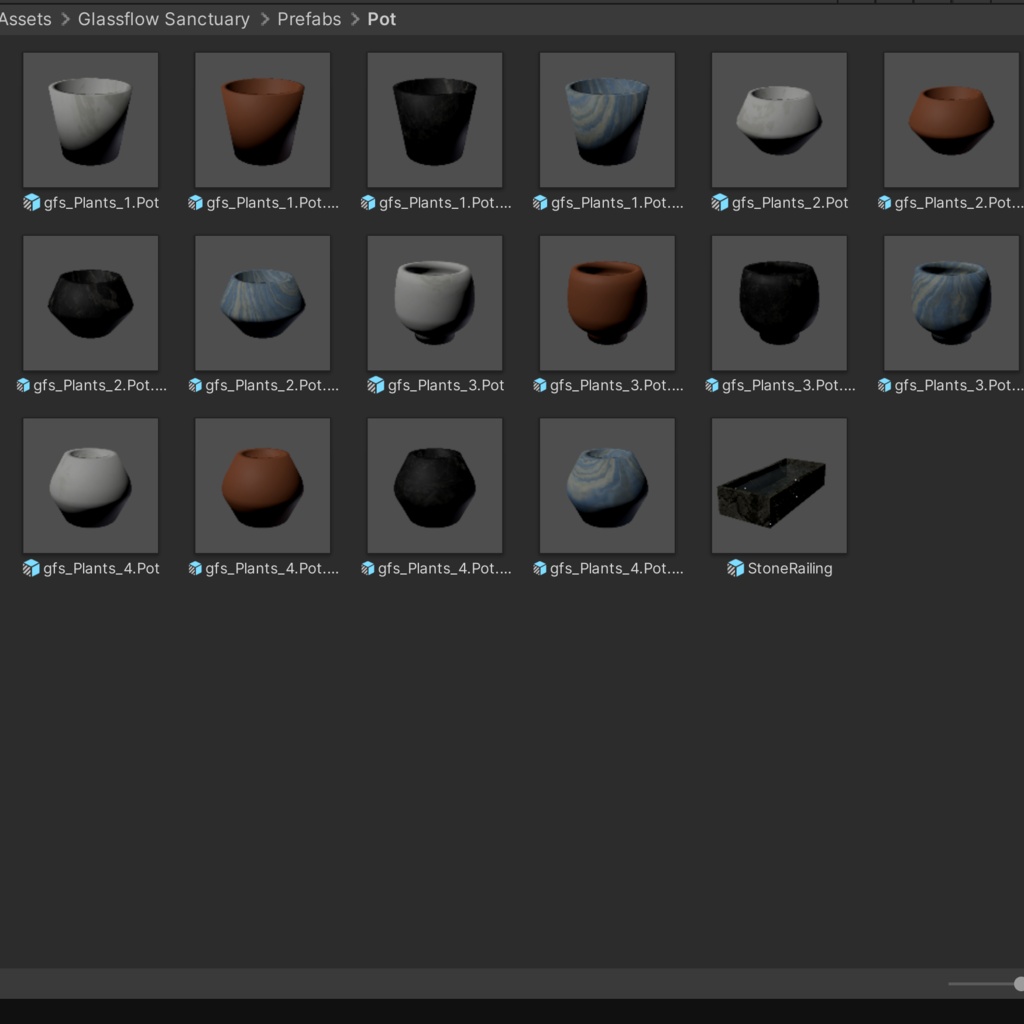
Task: Click the prefab cube icon beside gfs_Plants_2.Pot
Action: (x=720, y=202)
